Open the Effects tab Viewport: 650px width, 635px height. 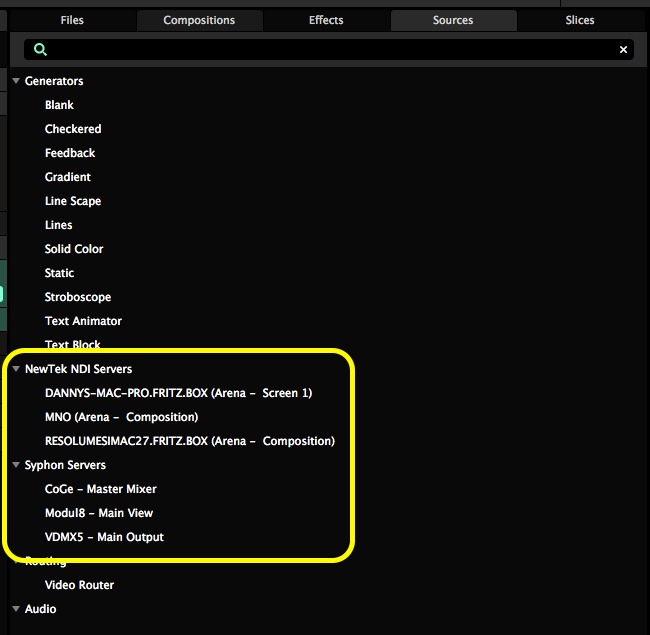coord(326,20)
